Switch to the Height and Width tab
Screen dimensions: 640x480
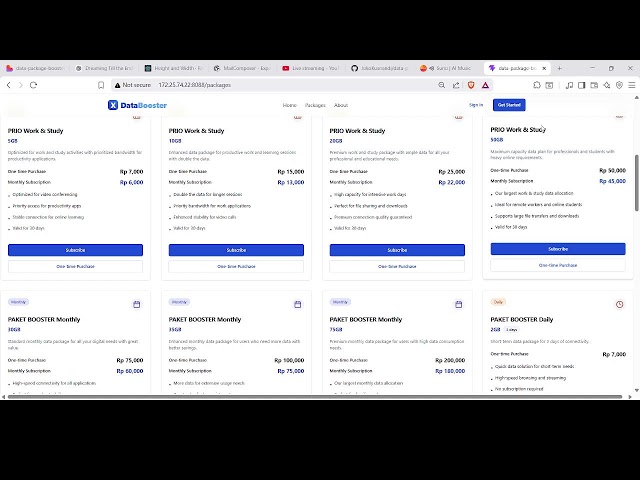click(x=174, y=68)
